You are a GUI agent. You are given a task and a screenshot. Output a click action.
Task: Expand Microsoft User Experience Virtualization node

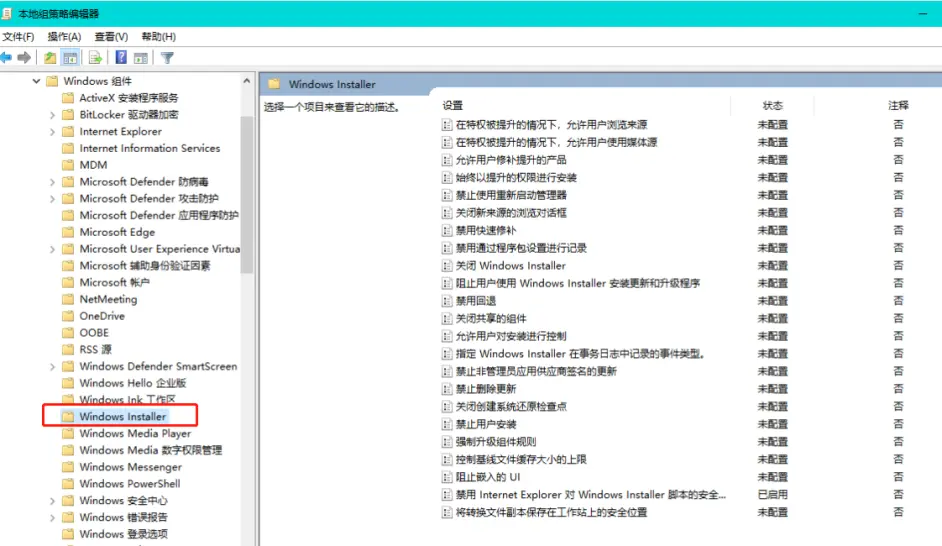52,249
